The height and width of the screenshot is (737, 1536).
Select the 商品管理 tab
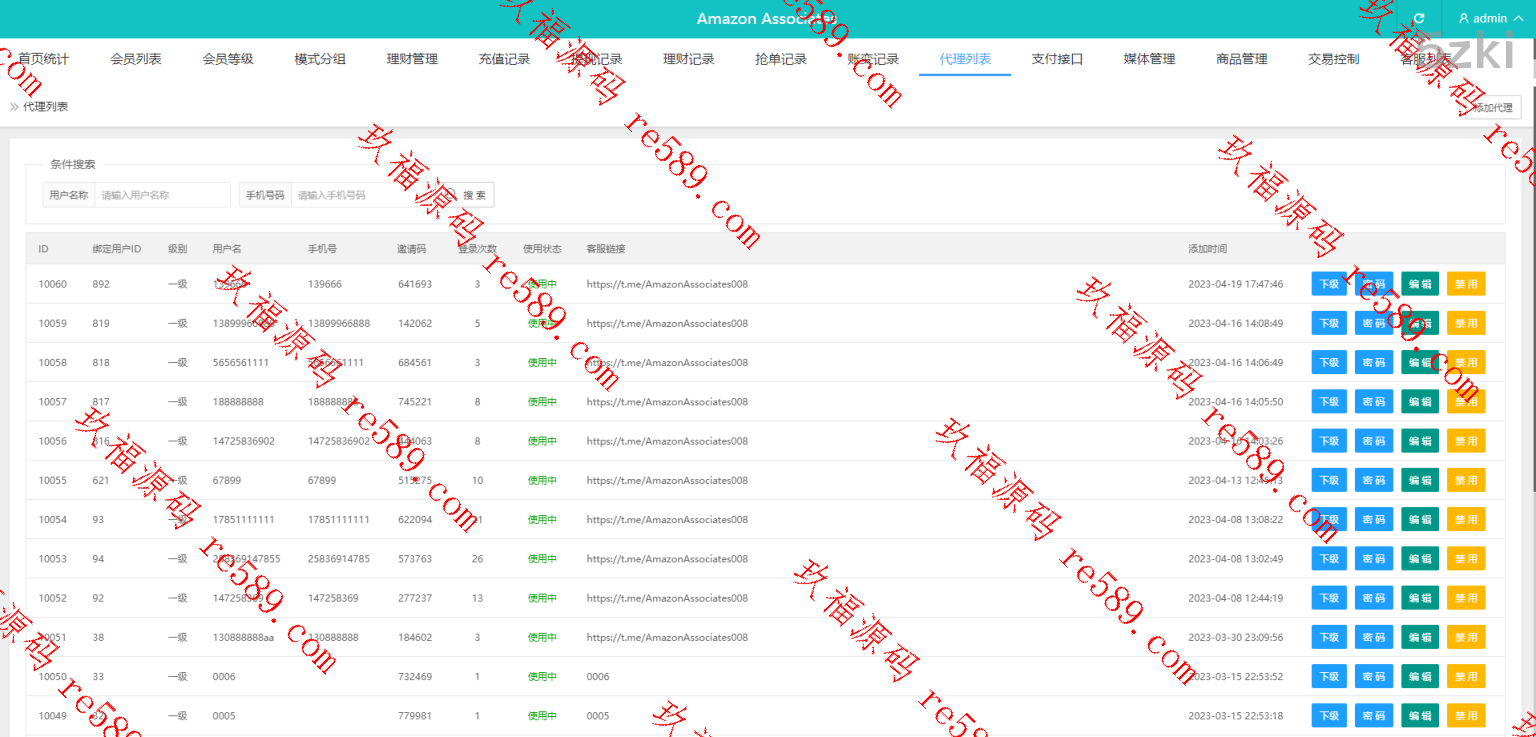[x=1241, y=59]
